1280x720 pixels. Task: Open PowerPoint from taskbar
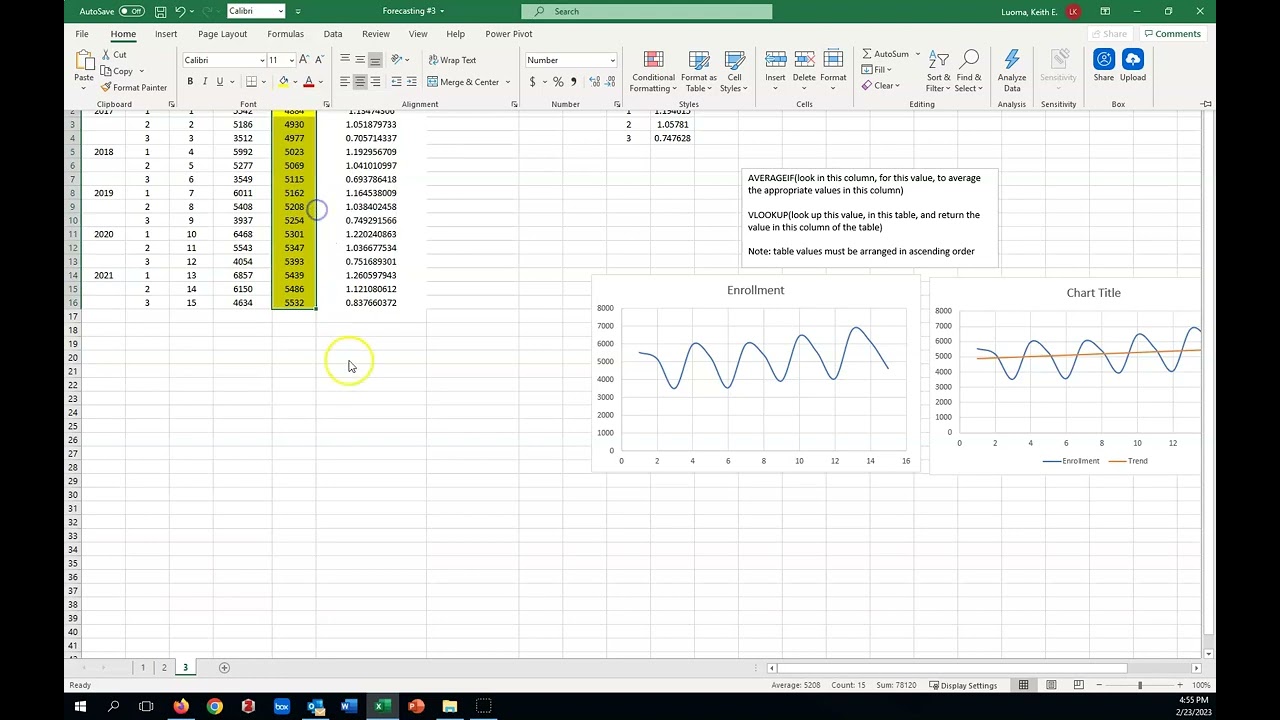(416, 706)
